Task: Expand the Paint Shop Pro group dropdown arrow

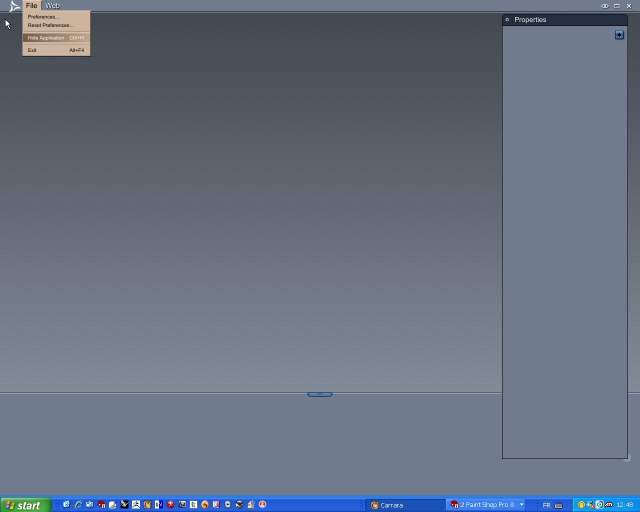Action: (521, 505)
